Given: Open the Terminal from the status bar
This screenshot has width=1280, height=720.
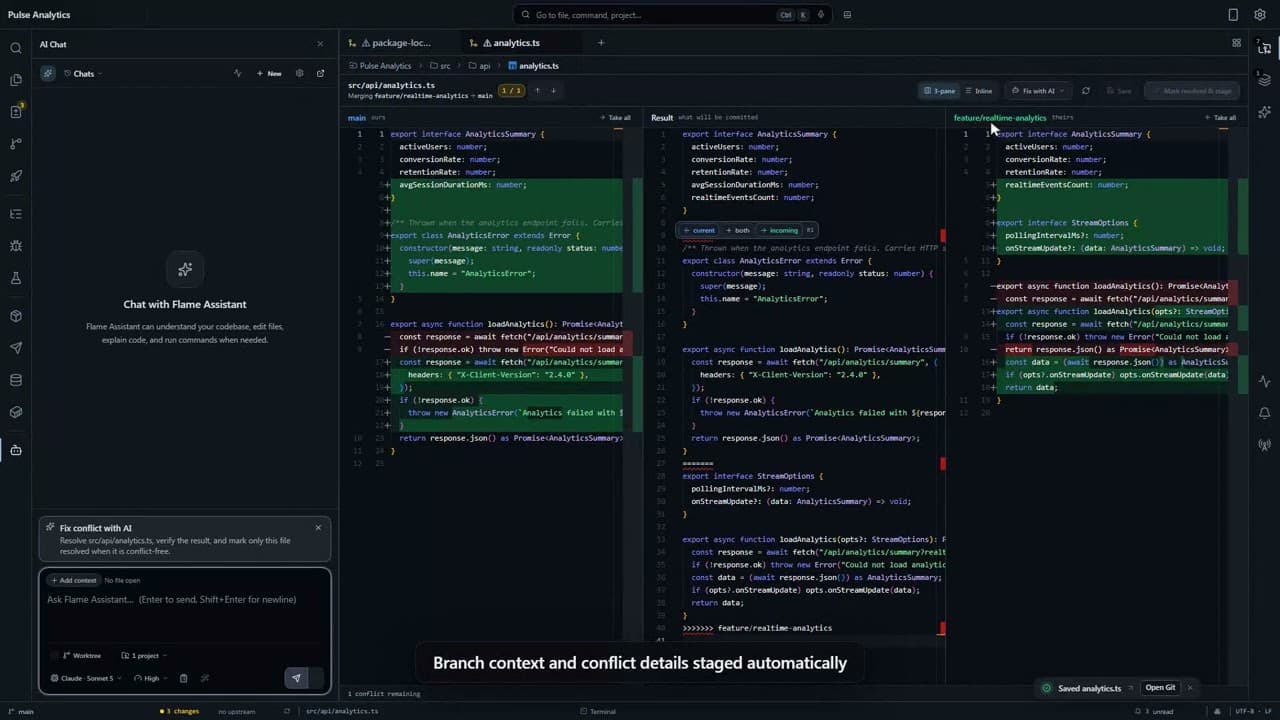Looking at the screenshot, I should (x=597, y=711).
